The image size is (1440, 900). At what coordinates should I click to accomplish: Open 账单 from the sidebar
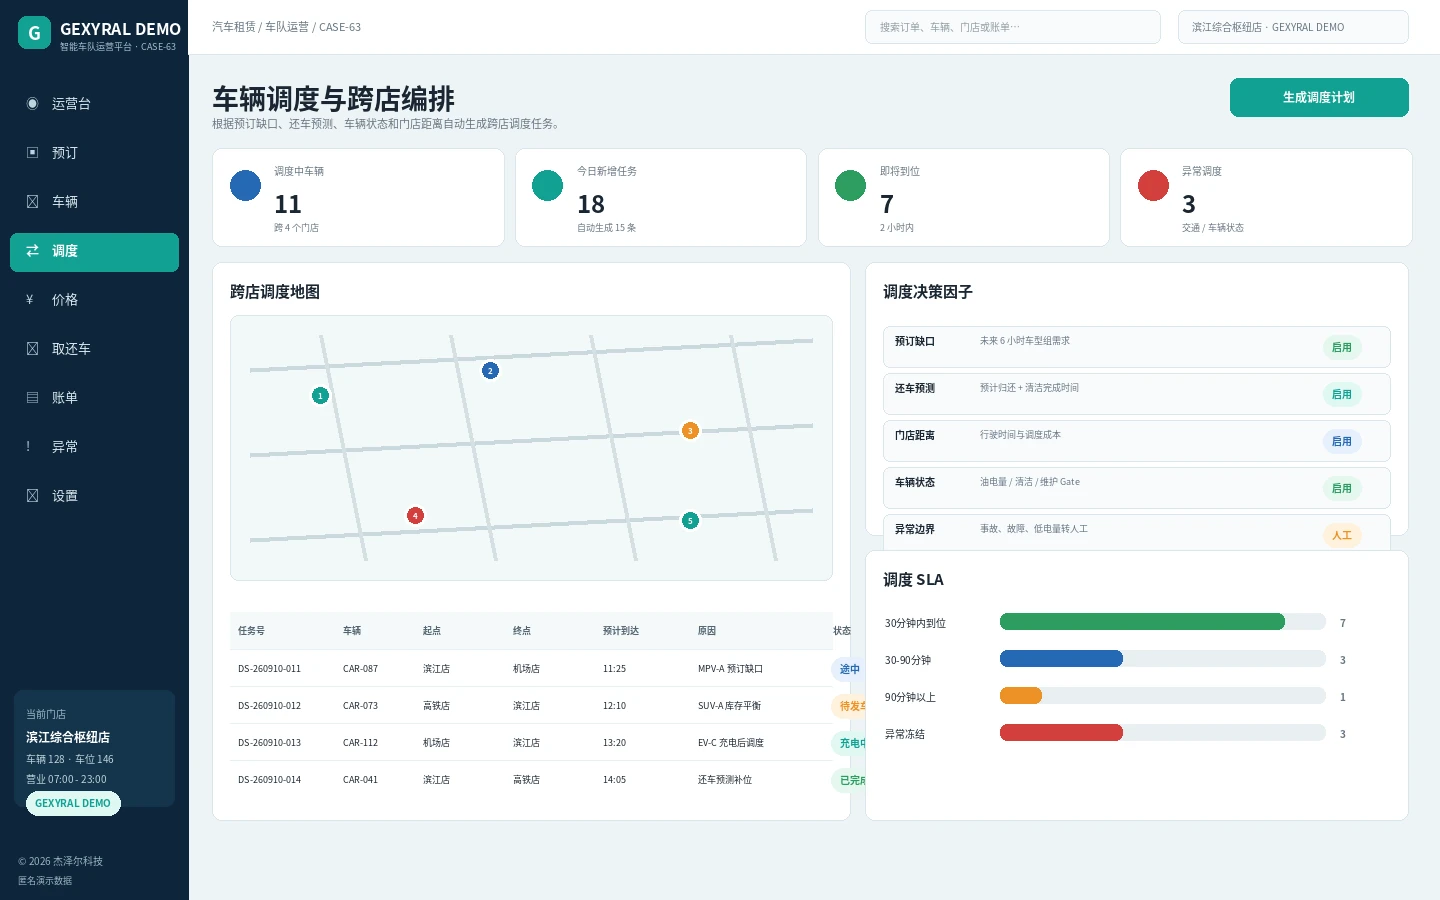coord(94,398)
